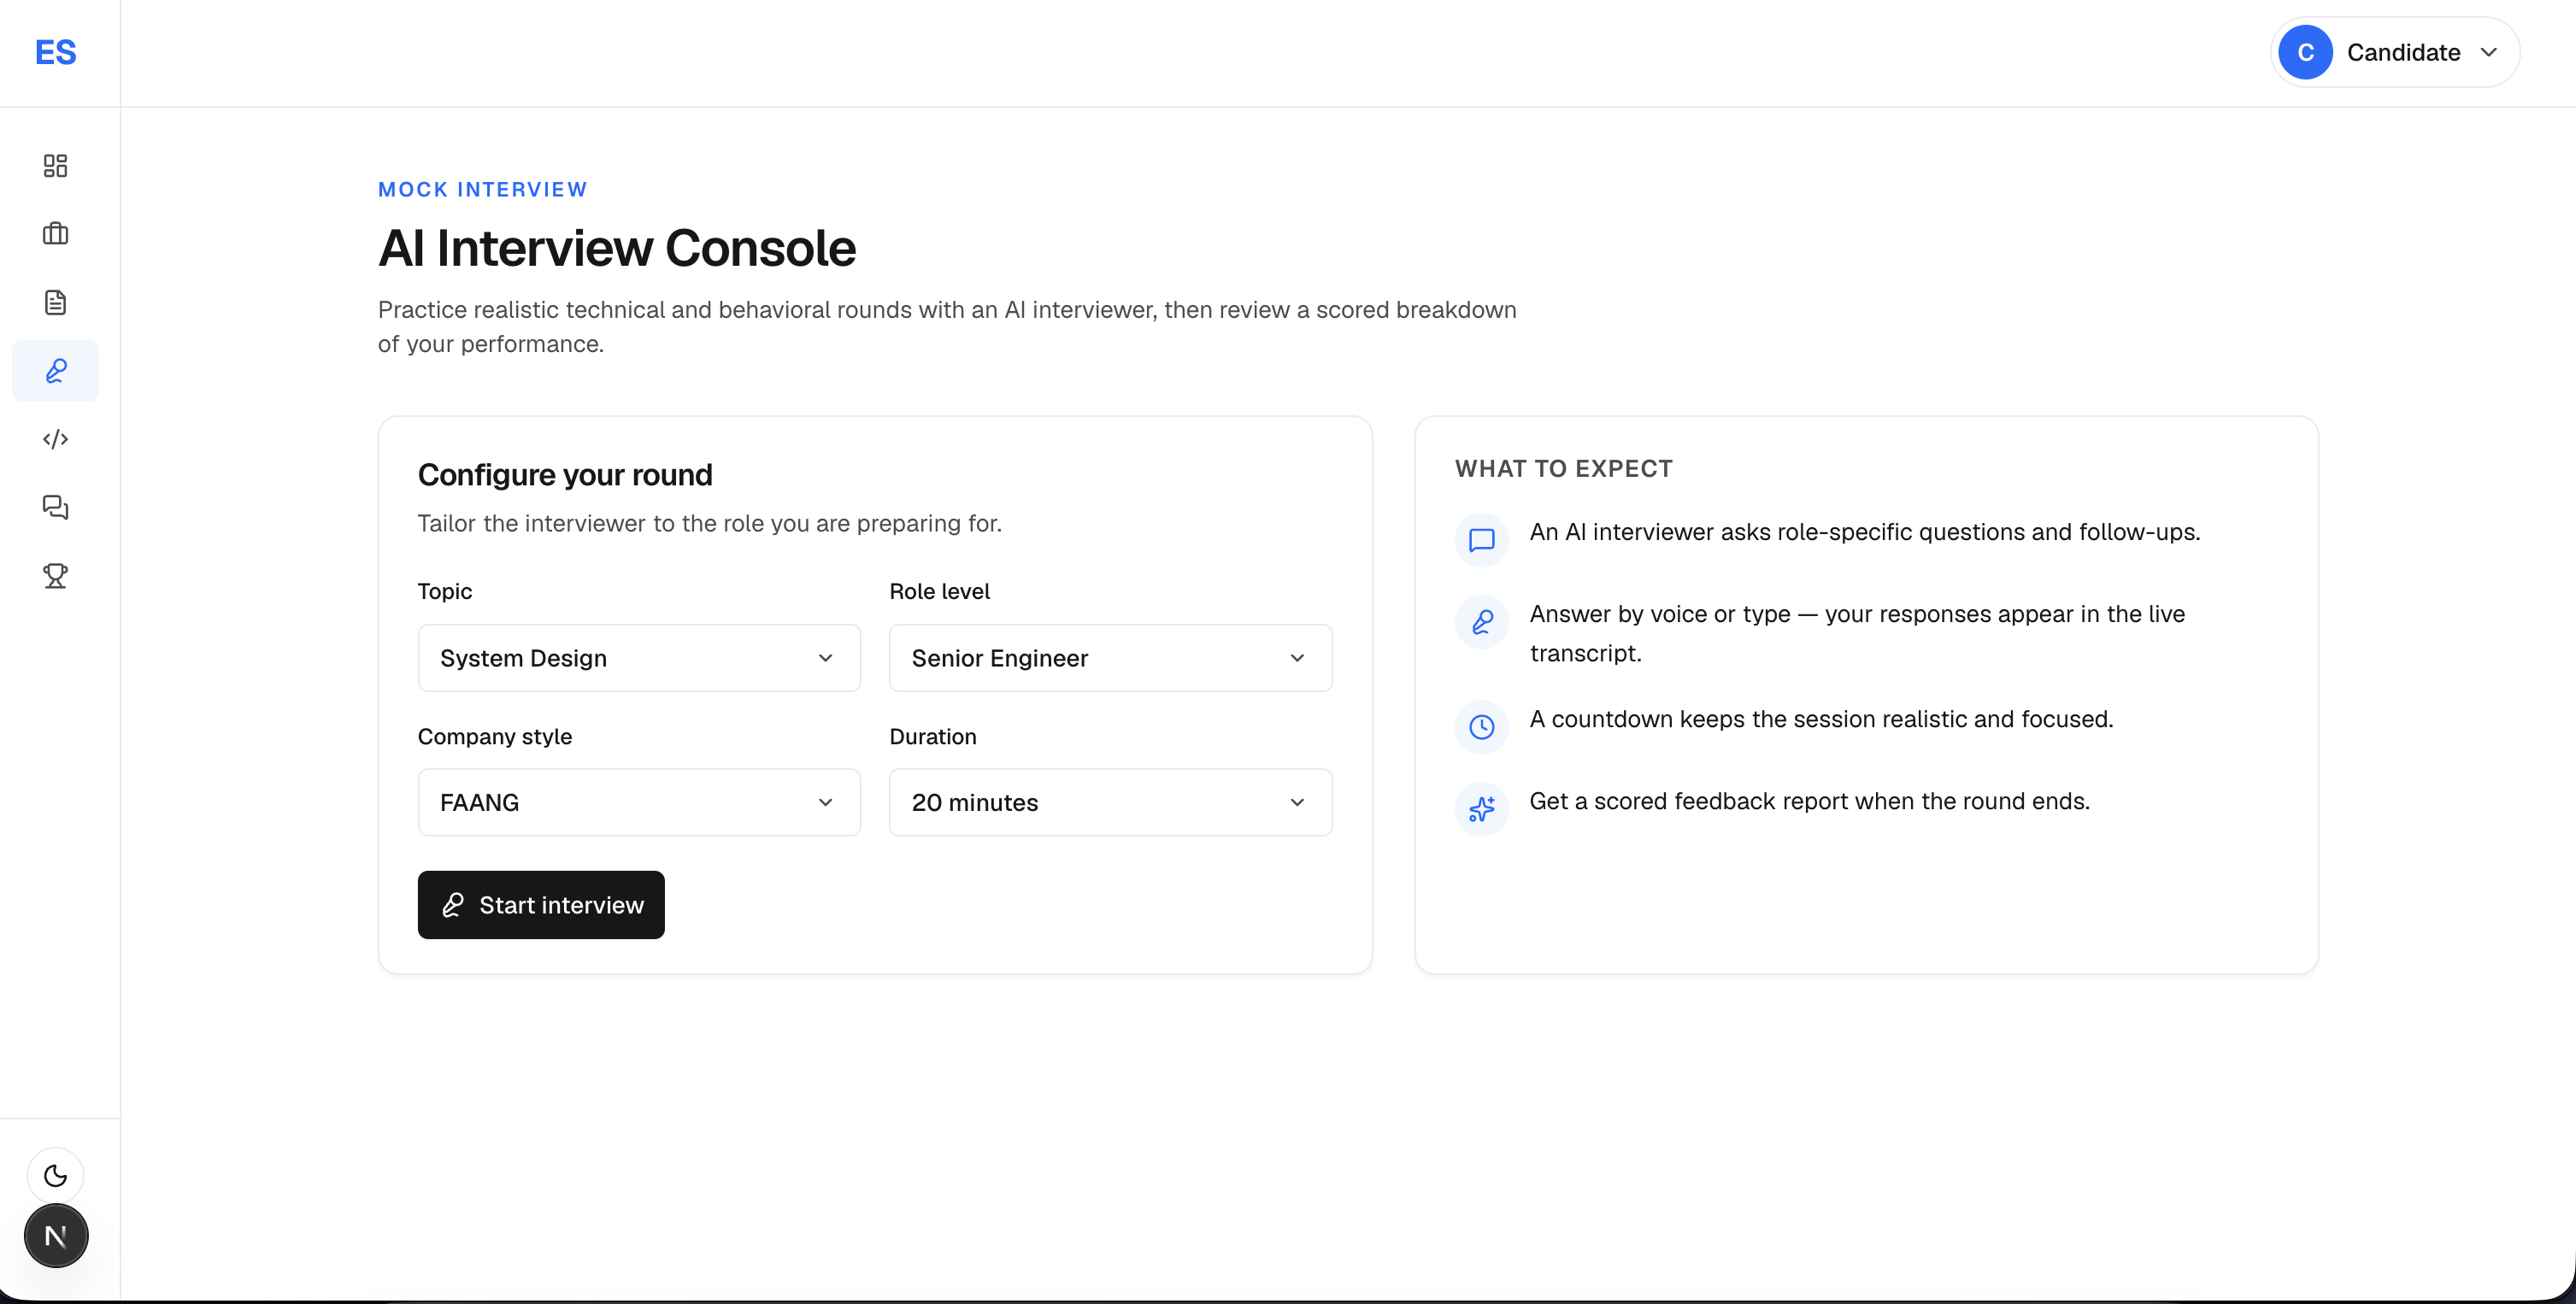This screenshot has height=1304, width=2576.
Task: Click the clock icon beside countdown text
Action: [1482, 727]
